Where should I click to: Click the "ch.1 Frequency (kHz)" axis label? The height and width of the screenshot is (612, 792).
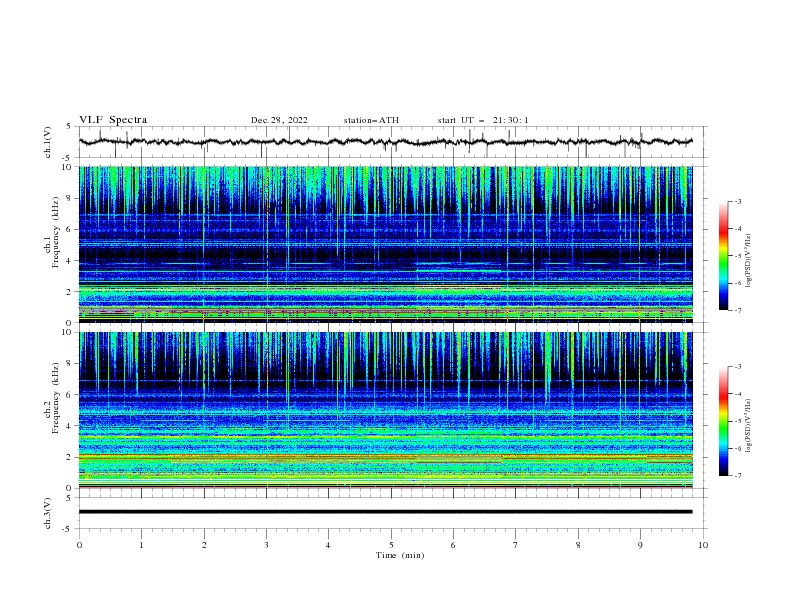click(x=52, y=233)
